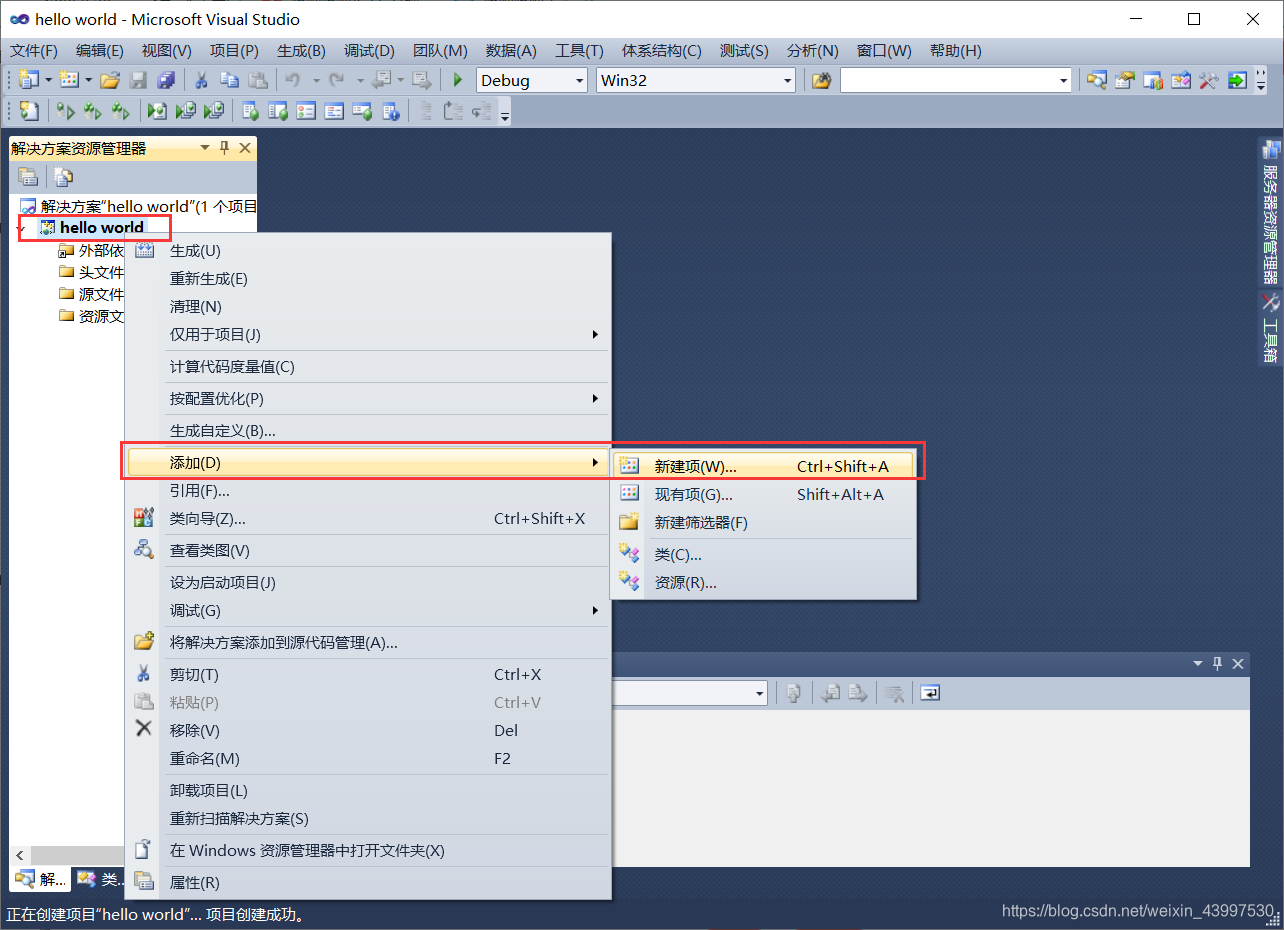The image size is (1284, 930).
Task: Click the Undo arrow icon
Action: (x=292, y=80)
